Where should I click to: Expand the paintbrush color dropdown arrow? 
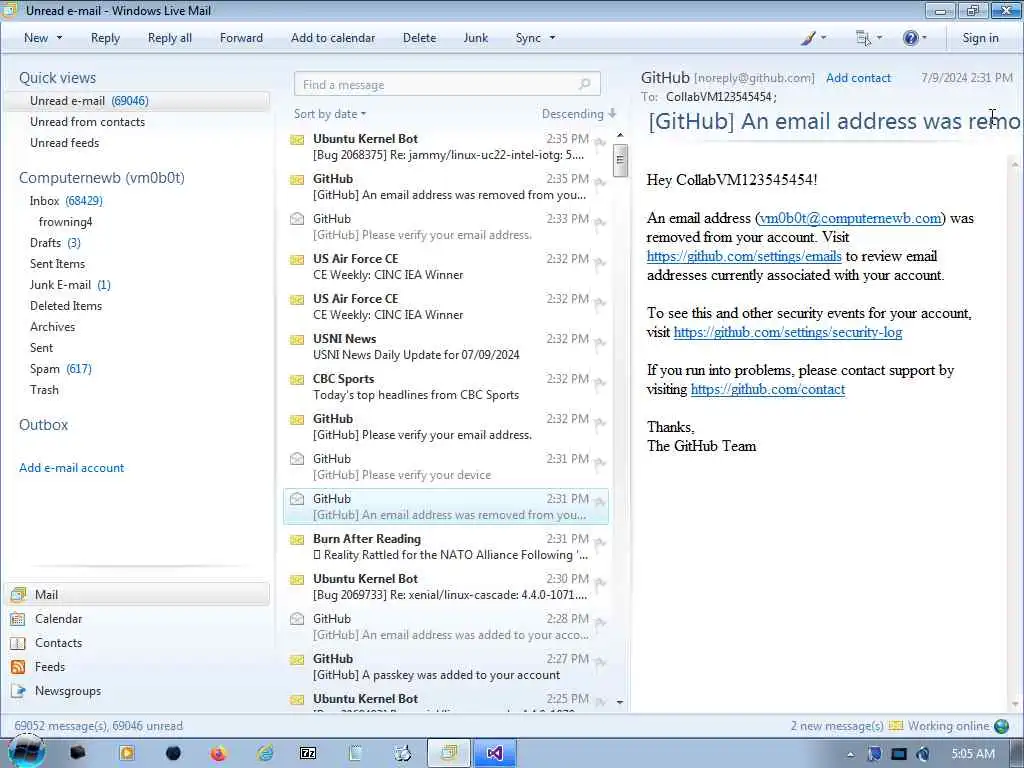823,38
